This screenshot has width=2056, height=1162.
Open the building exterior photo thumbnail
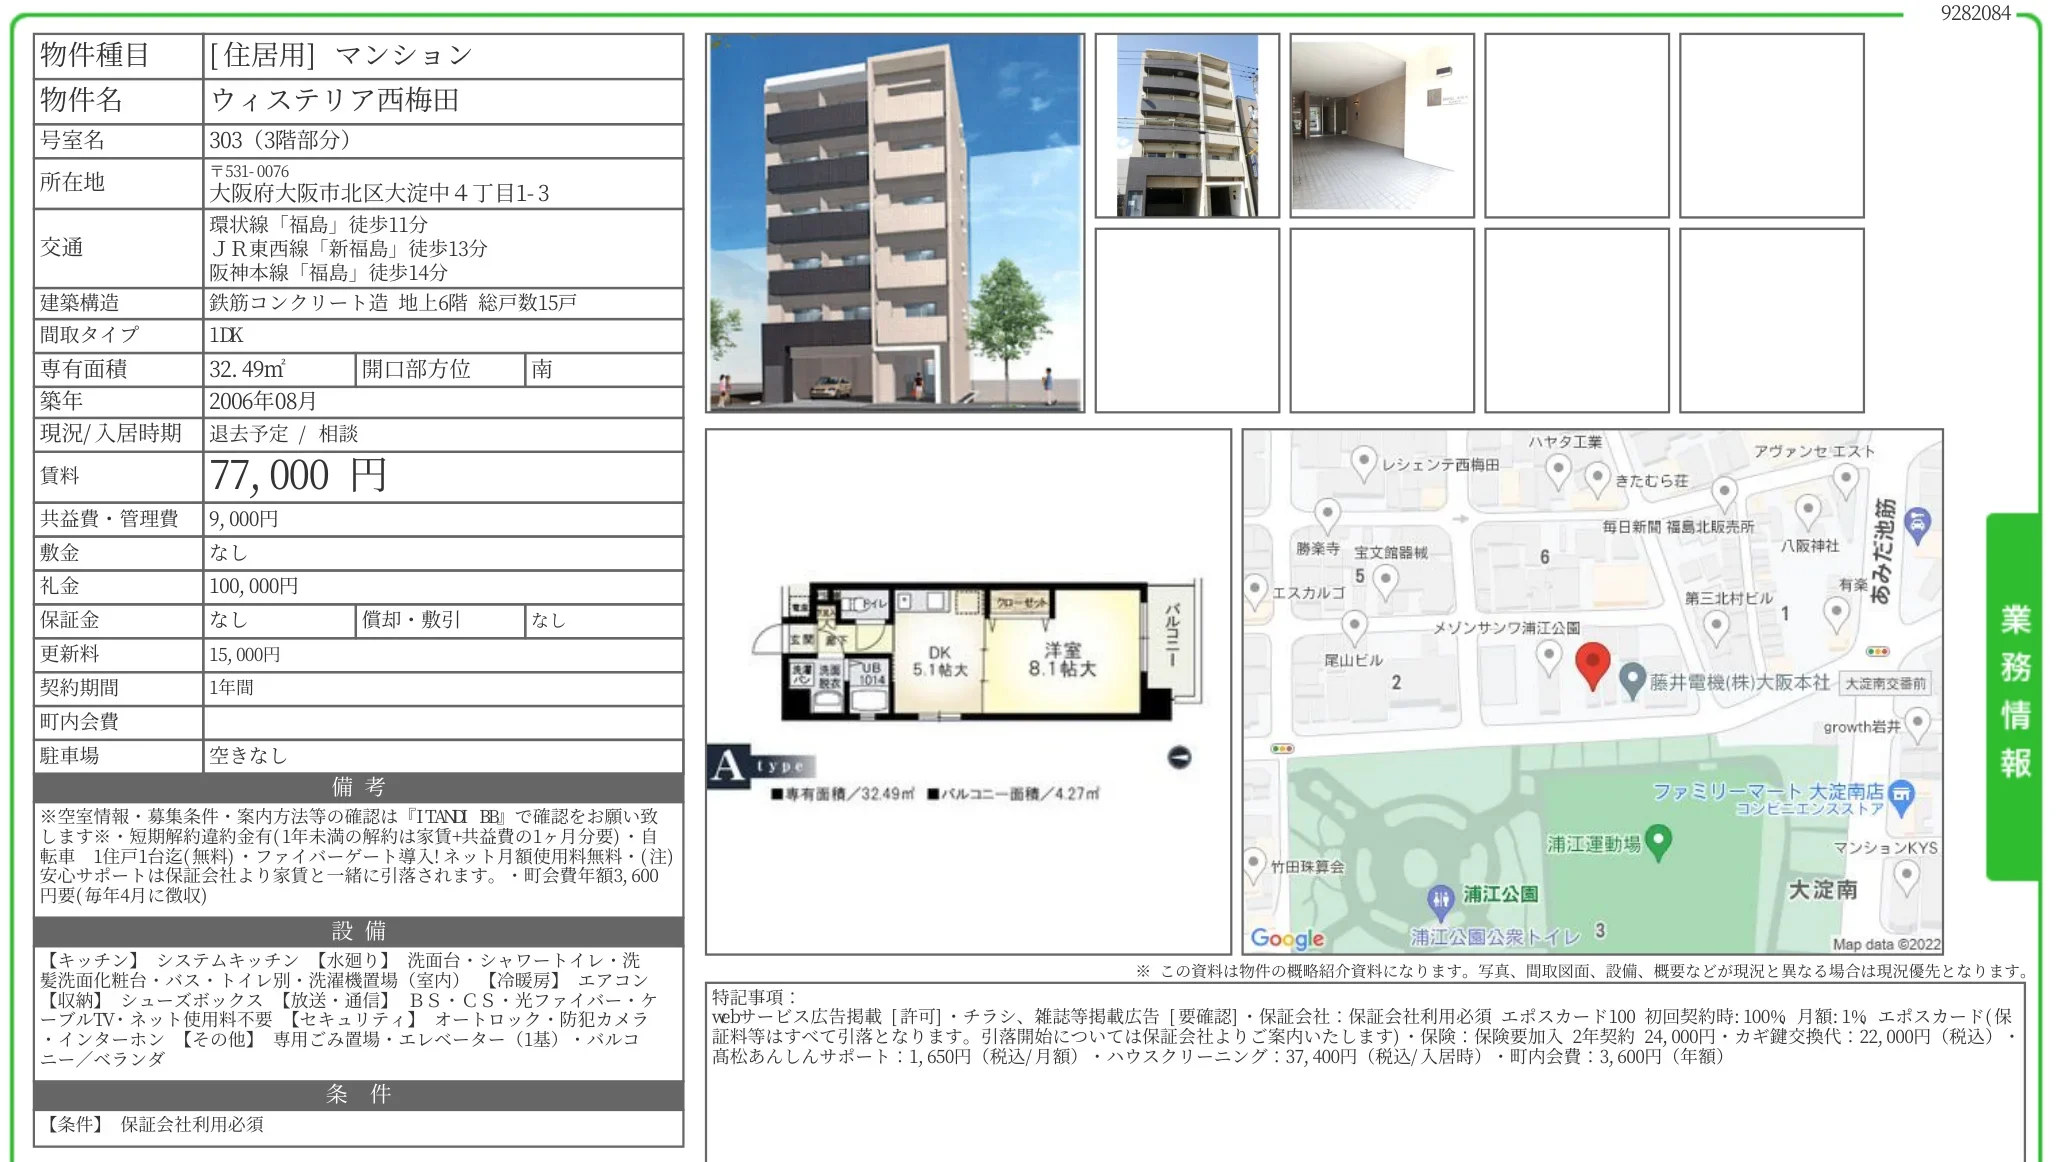(1187, 125)
